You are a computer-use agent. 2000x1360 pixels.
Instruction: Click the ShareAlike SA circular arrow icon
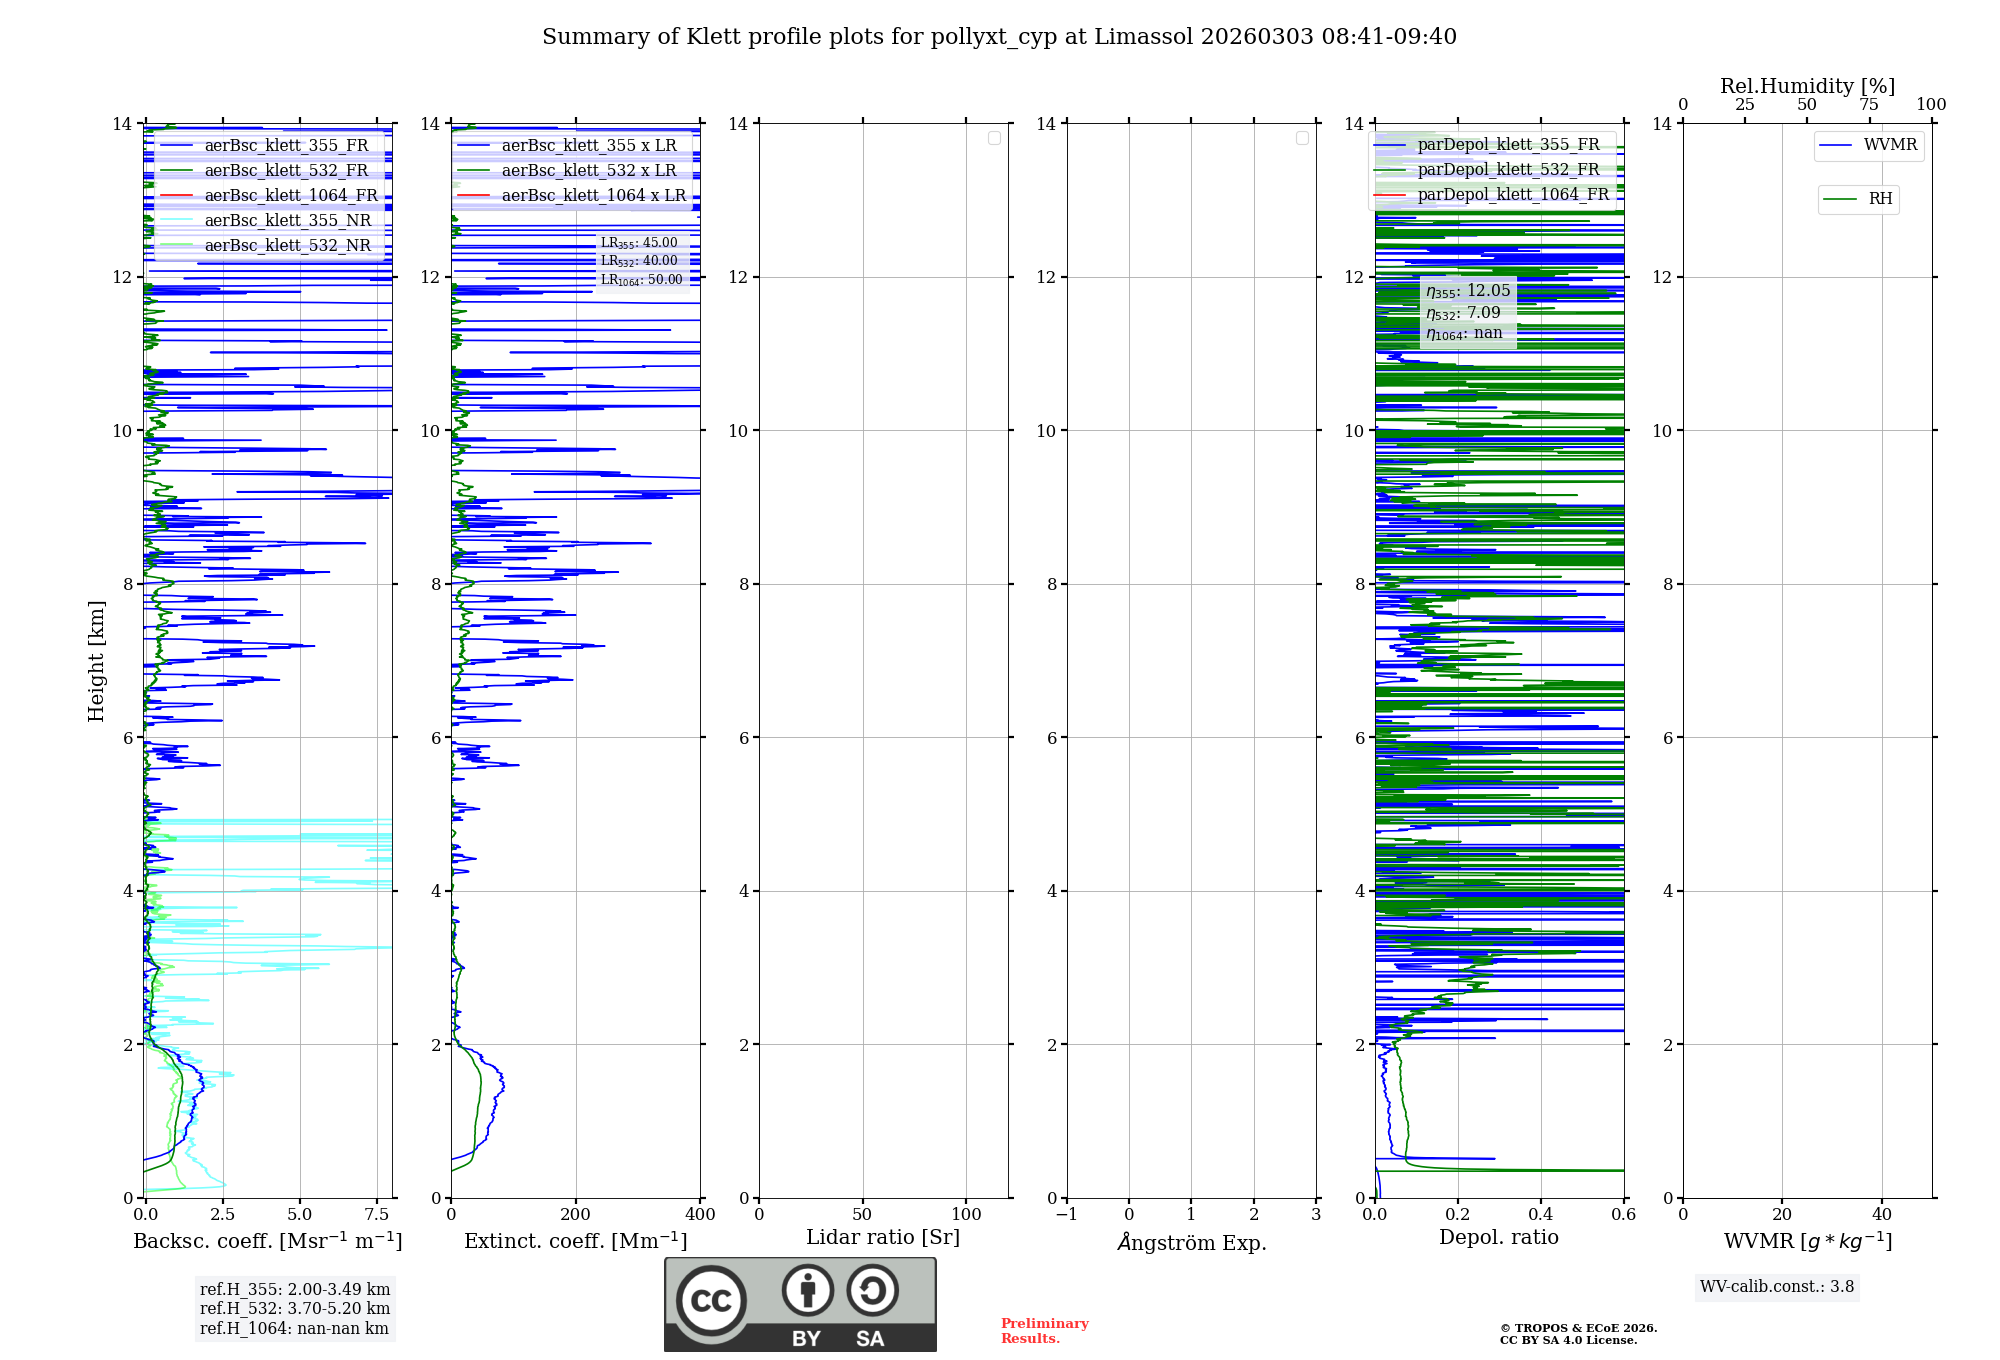click(872, 1290)
